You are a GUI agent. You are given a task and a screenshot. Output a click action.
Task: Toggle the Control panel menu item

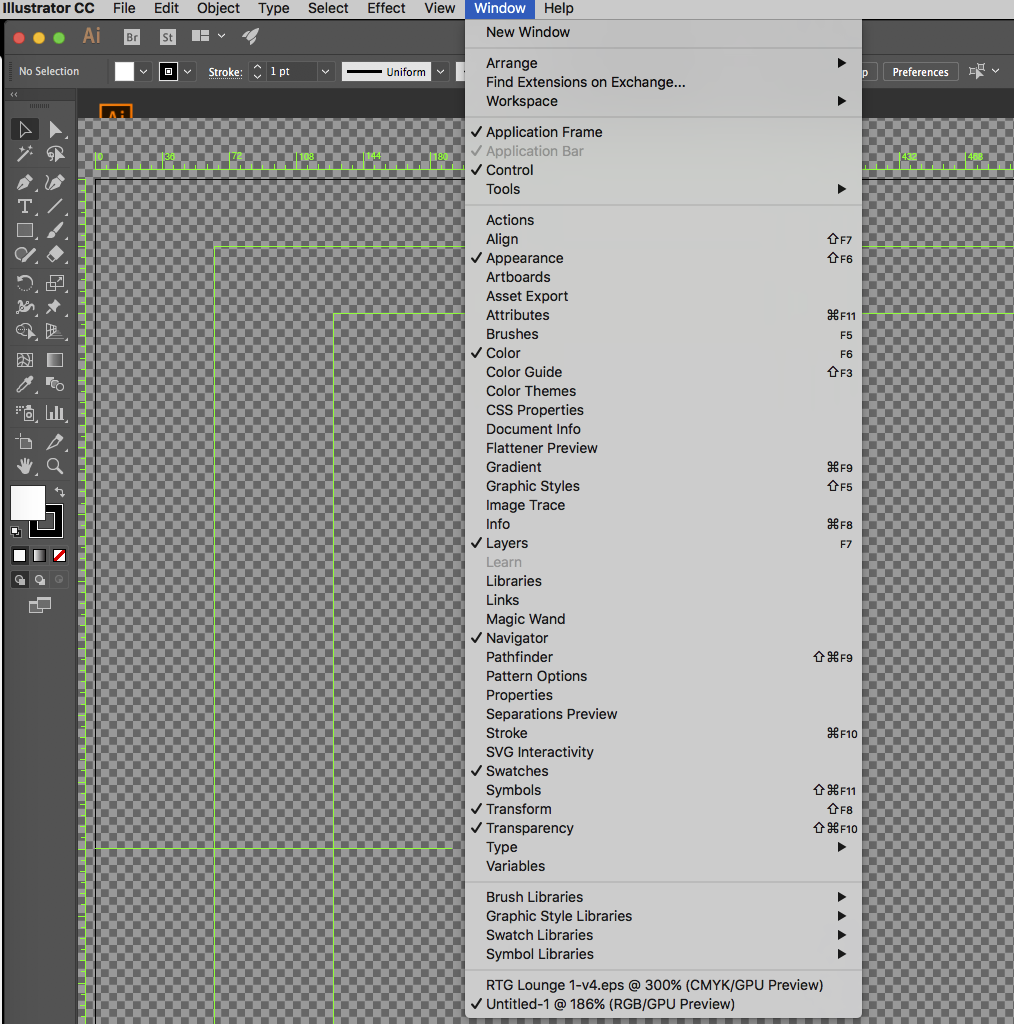pyautogui.click(x=663, y=170)
